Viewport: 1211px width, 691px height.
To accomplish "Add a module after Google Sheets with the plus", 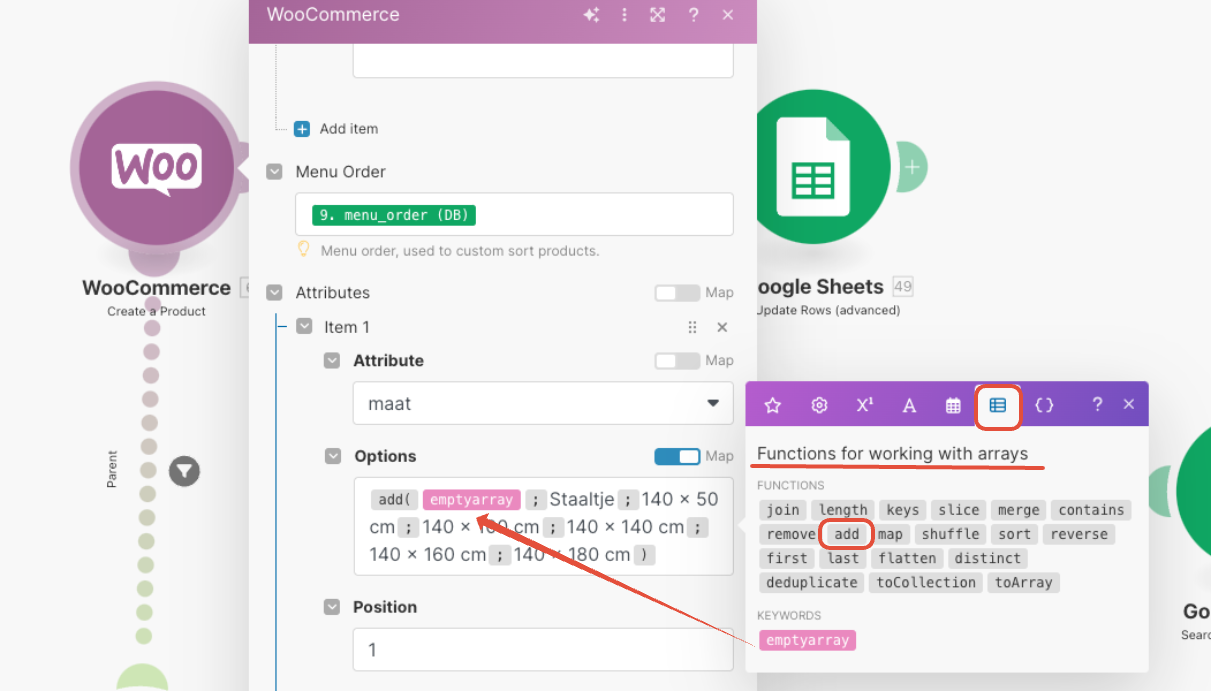I will tap(911, 167).
